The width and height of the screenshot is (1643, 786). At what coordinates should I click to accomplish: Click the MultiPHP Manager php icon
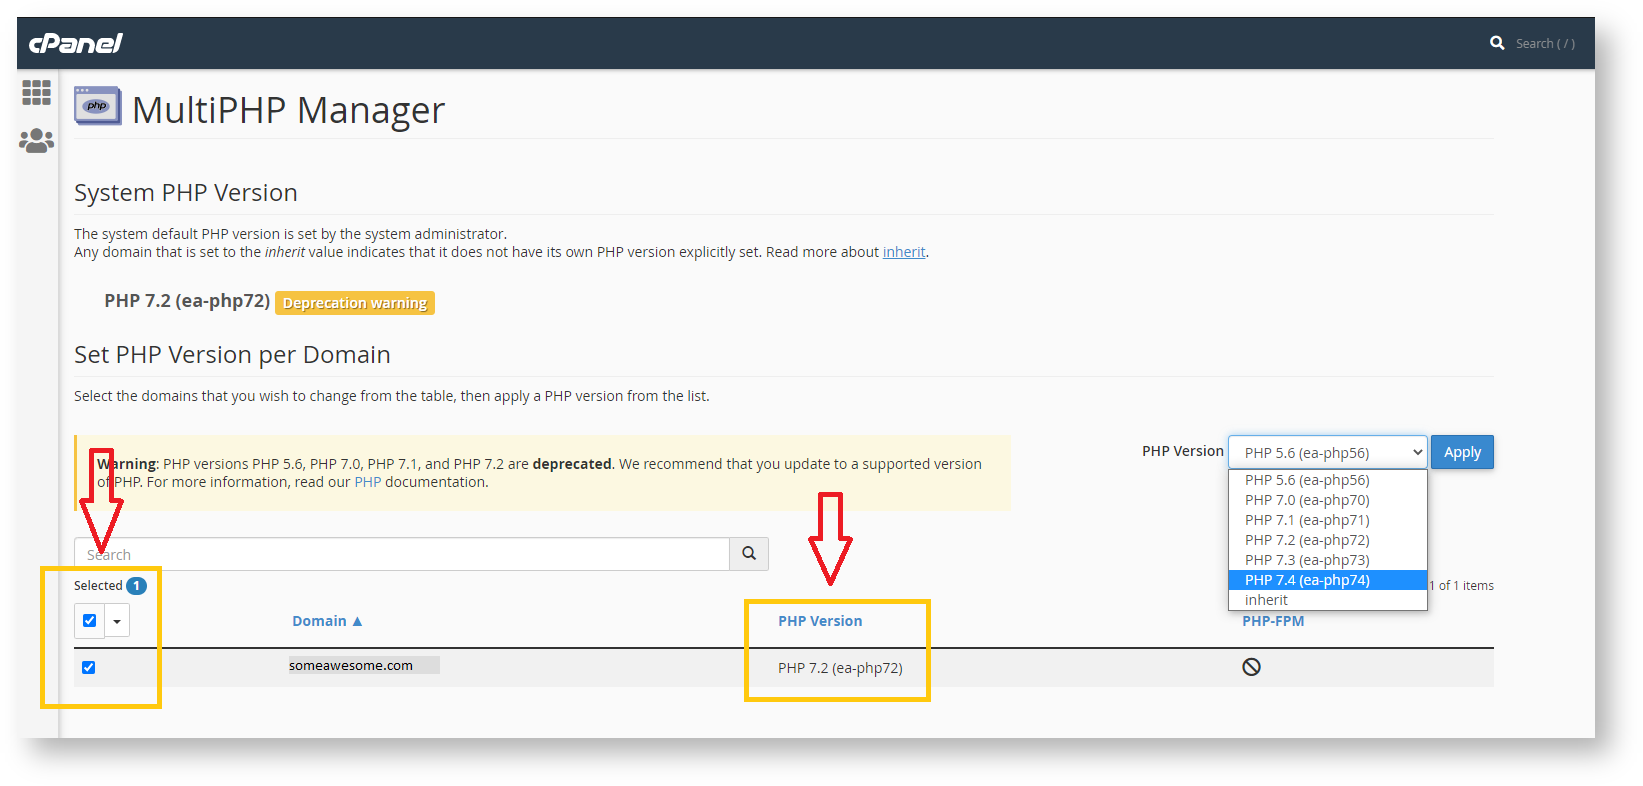(x=97, y=106)
